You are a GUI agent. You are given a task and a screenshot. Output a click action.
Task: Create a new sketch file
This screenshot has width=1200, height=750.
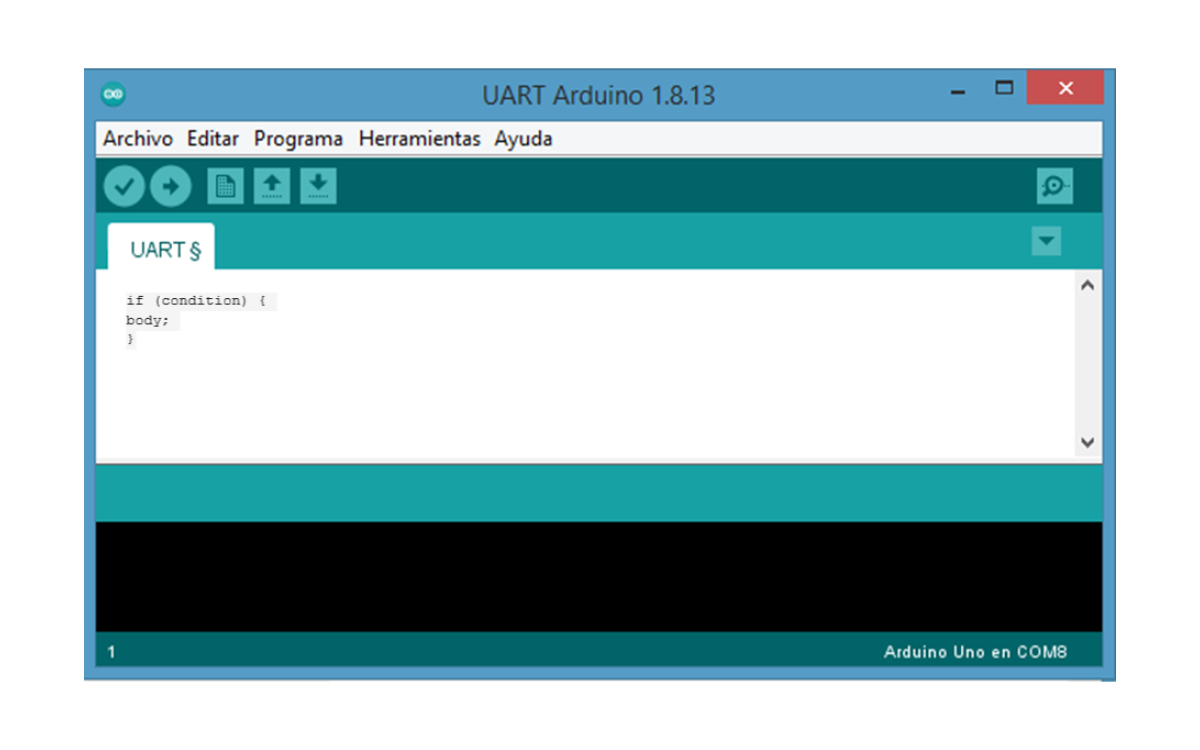[x=226, y=186]
